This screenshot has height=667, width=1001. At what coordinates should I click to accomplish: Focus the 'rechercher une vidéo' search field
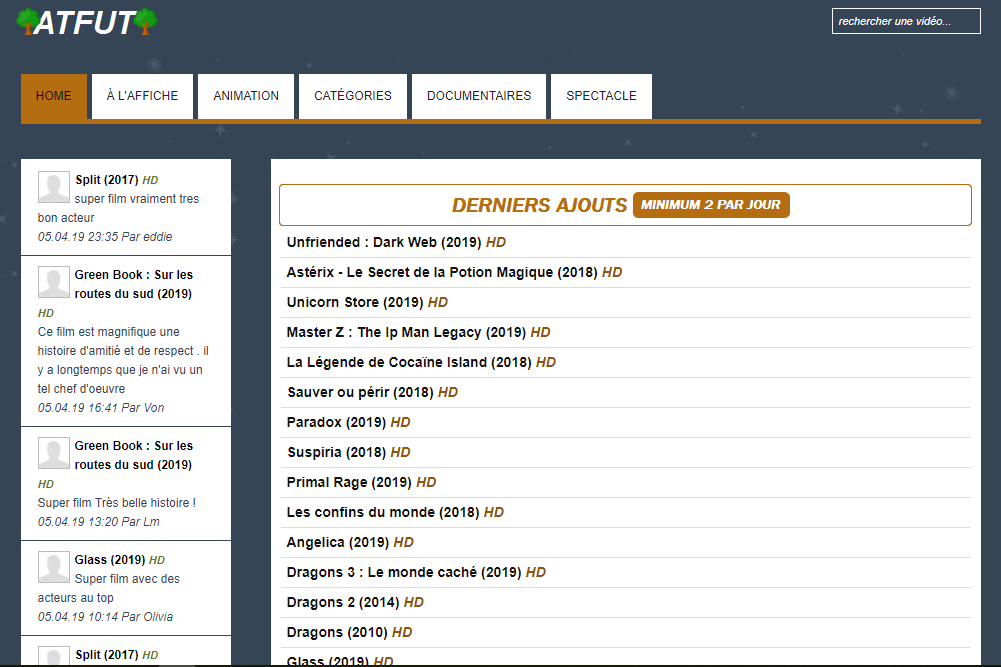click(x=906, y=21)
